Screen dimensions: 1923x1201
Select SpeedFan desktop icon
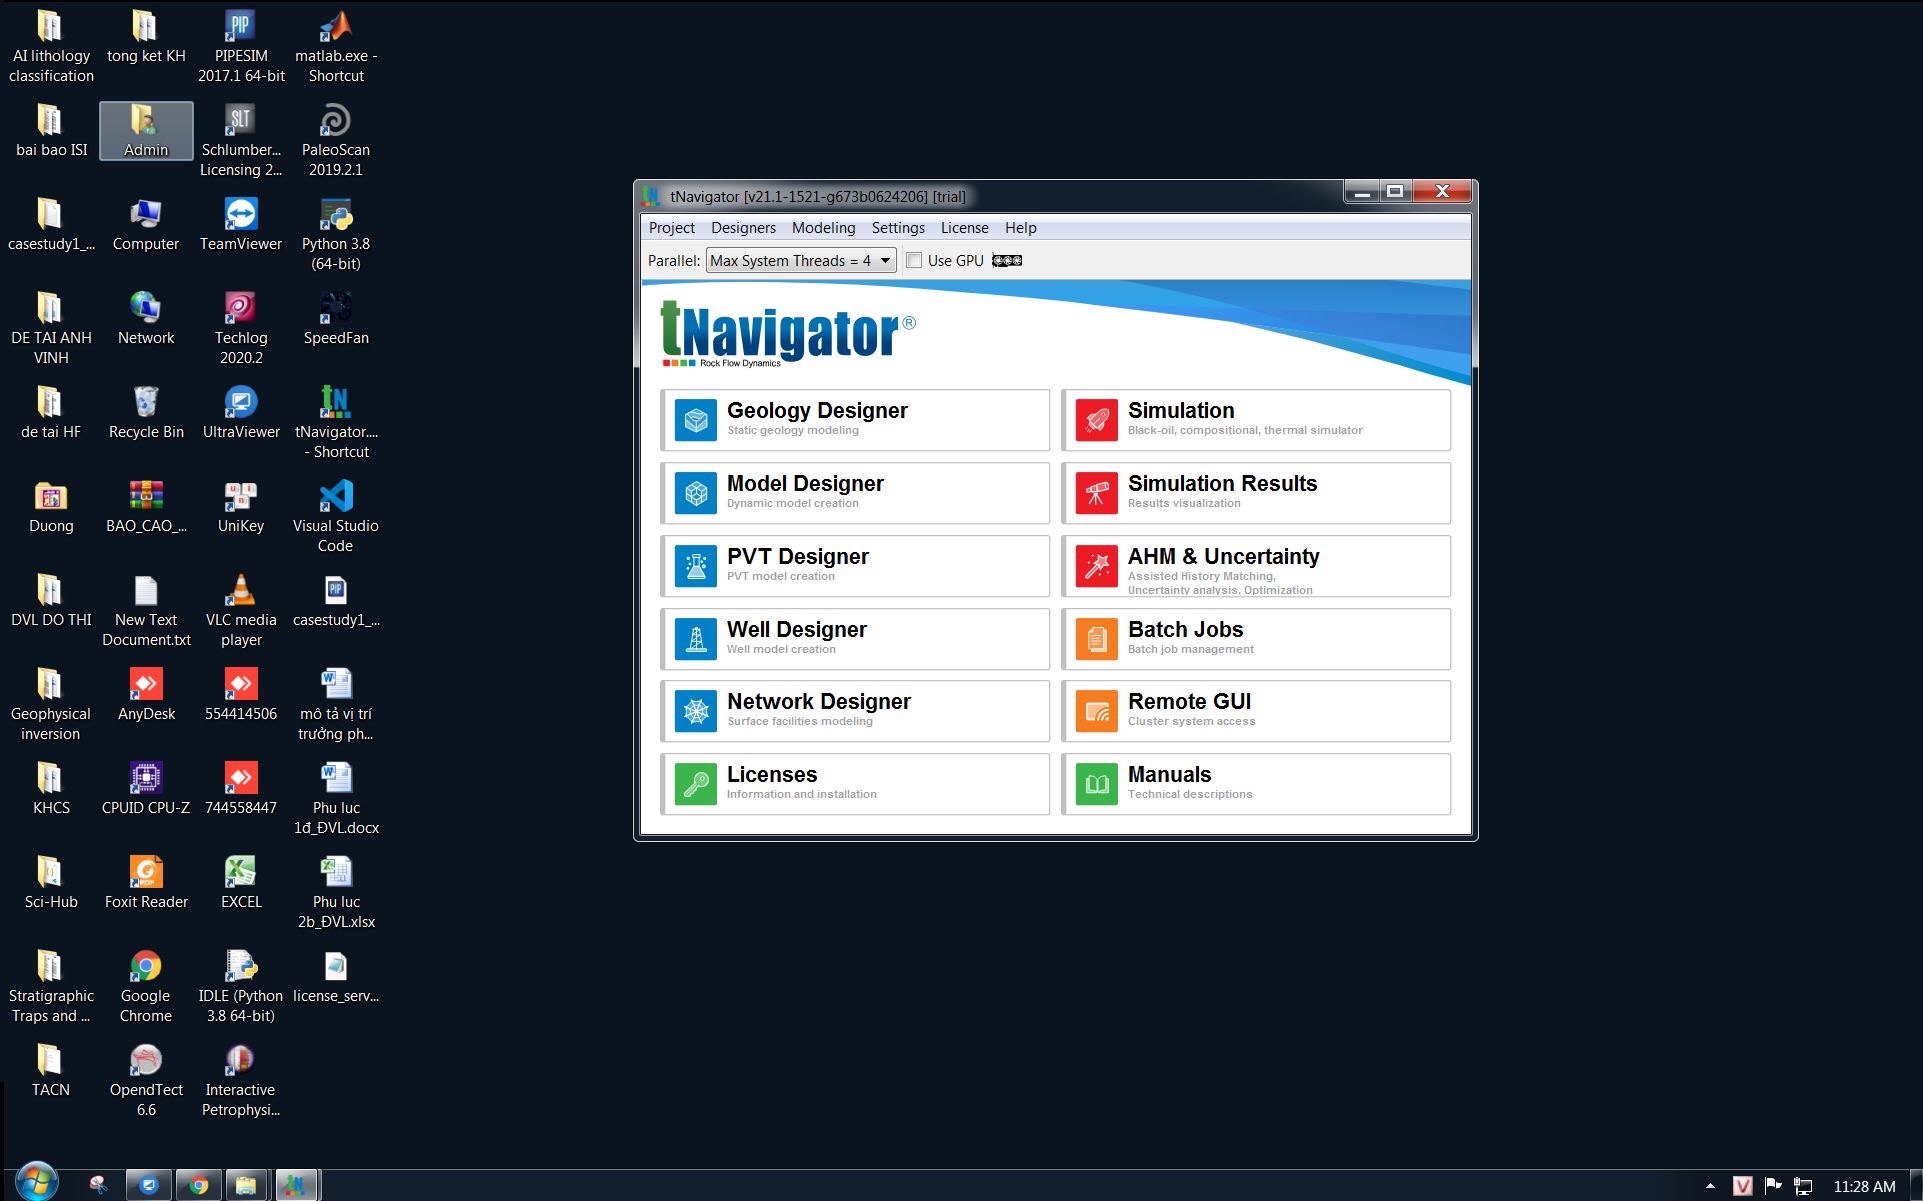click(x=336, y=319)
